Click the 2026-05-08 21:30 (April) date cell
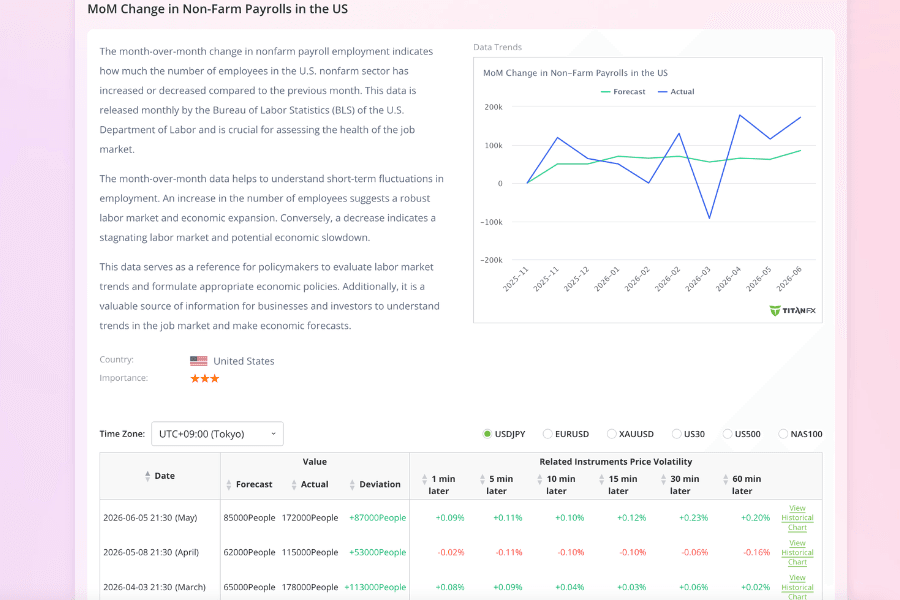The width and height of the screenshot is (900, 600). coord(151,552)
